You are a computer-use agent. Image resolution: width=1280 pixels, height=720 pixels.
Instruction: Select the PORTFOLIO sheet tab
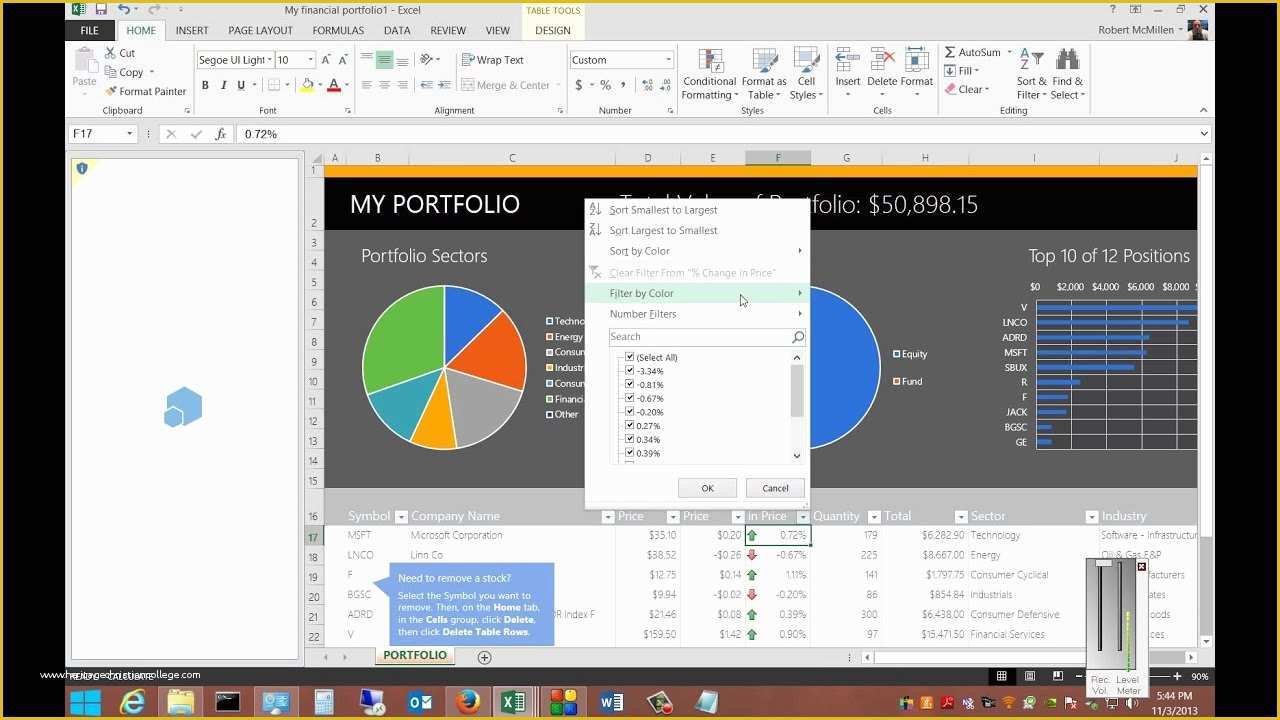415,656
